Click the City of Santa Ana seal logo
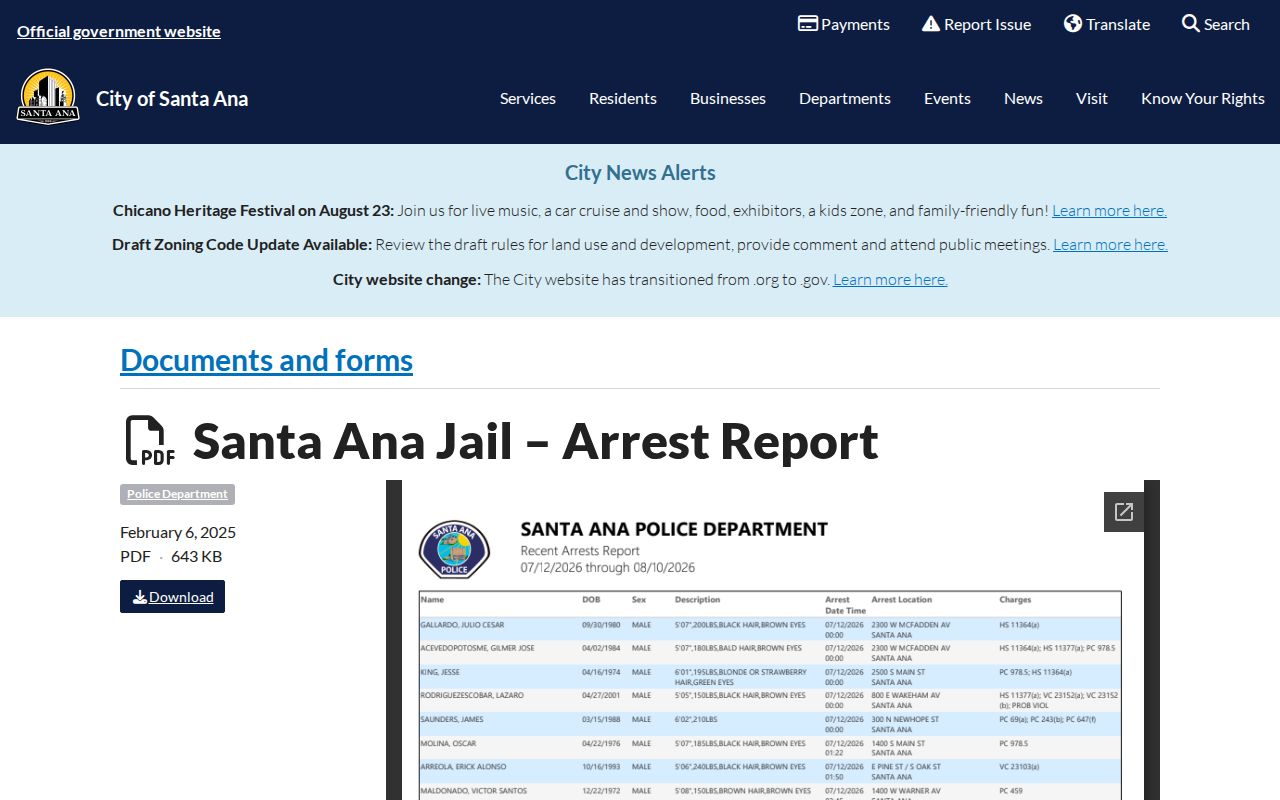Viewport: 1280px width, 800px height. (48, 97)
